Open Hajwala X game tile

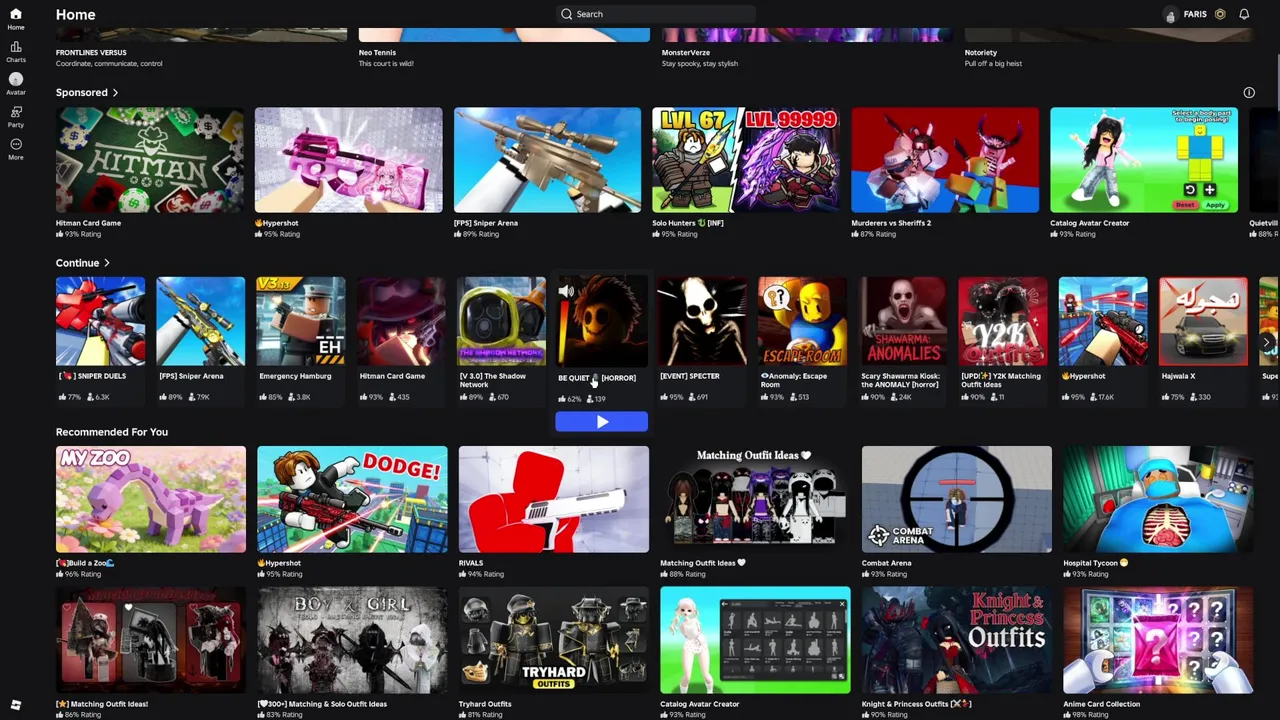[1203, 321]
